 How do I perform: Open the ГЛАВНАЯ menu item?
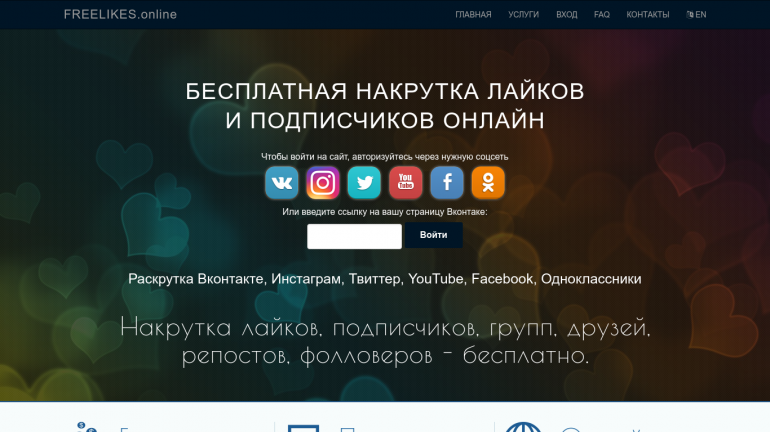473,15
